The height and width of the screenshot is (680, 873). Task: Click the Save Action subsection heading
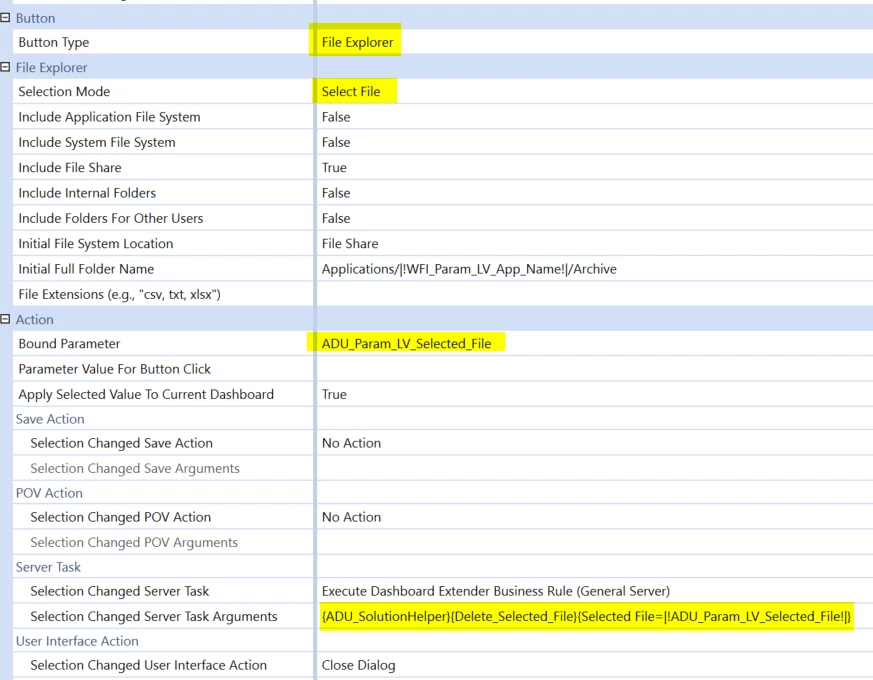pos(50,419)
